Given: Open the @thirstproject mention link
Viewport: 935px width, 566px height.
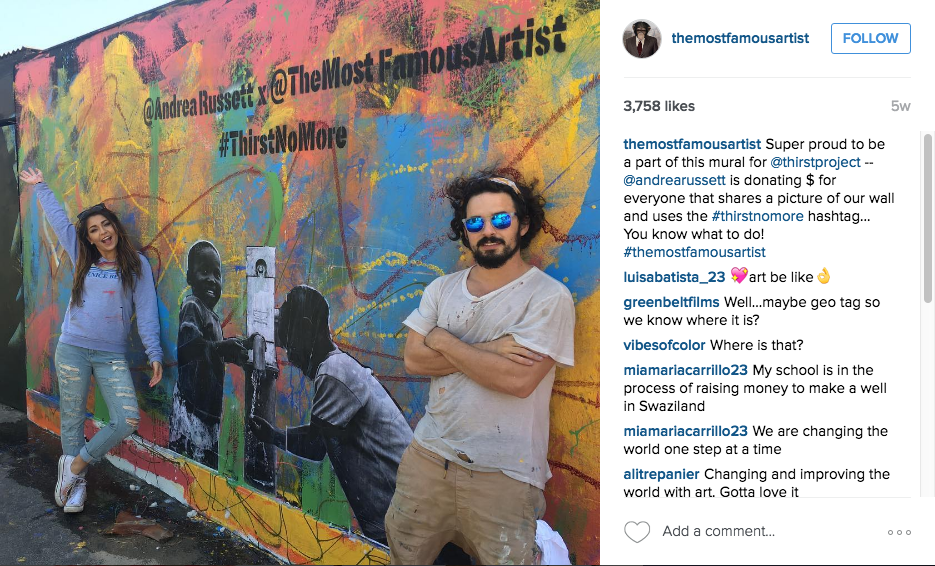Looking at the screenshot, I should coord(815,162).
